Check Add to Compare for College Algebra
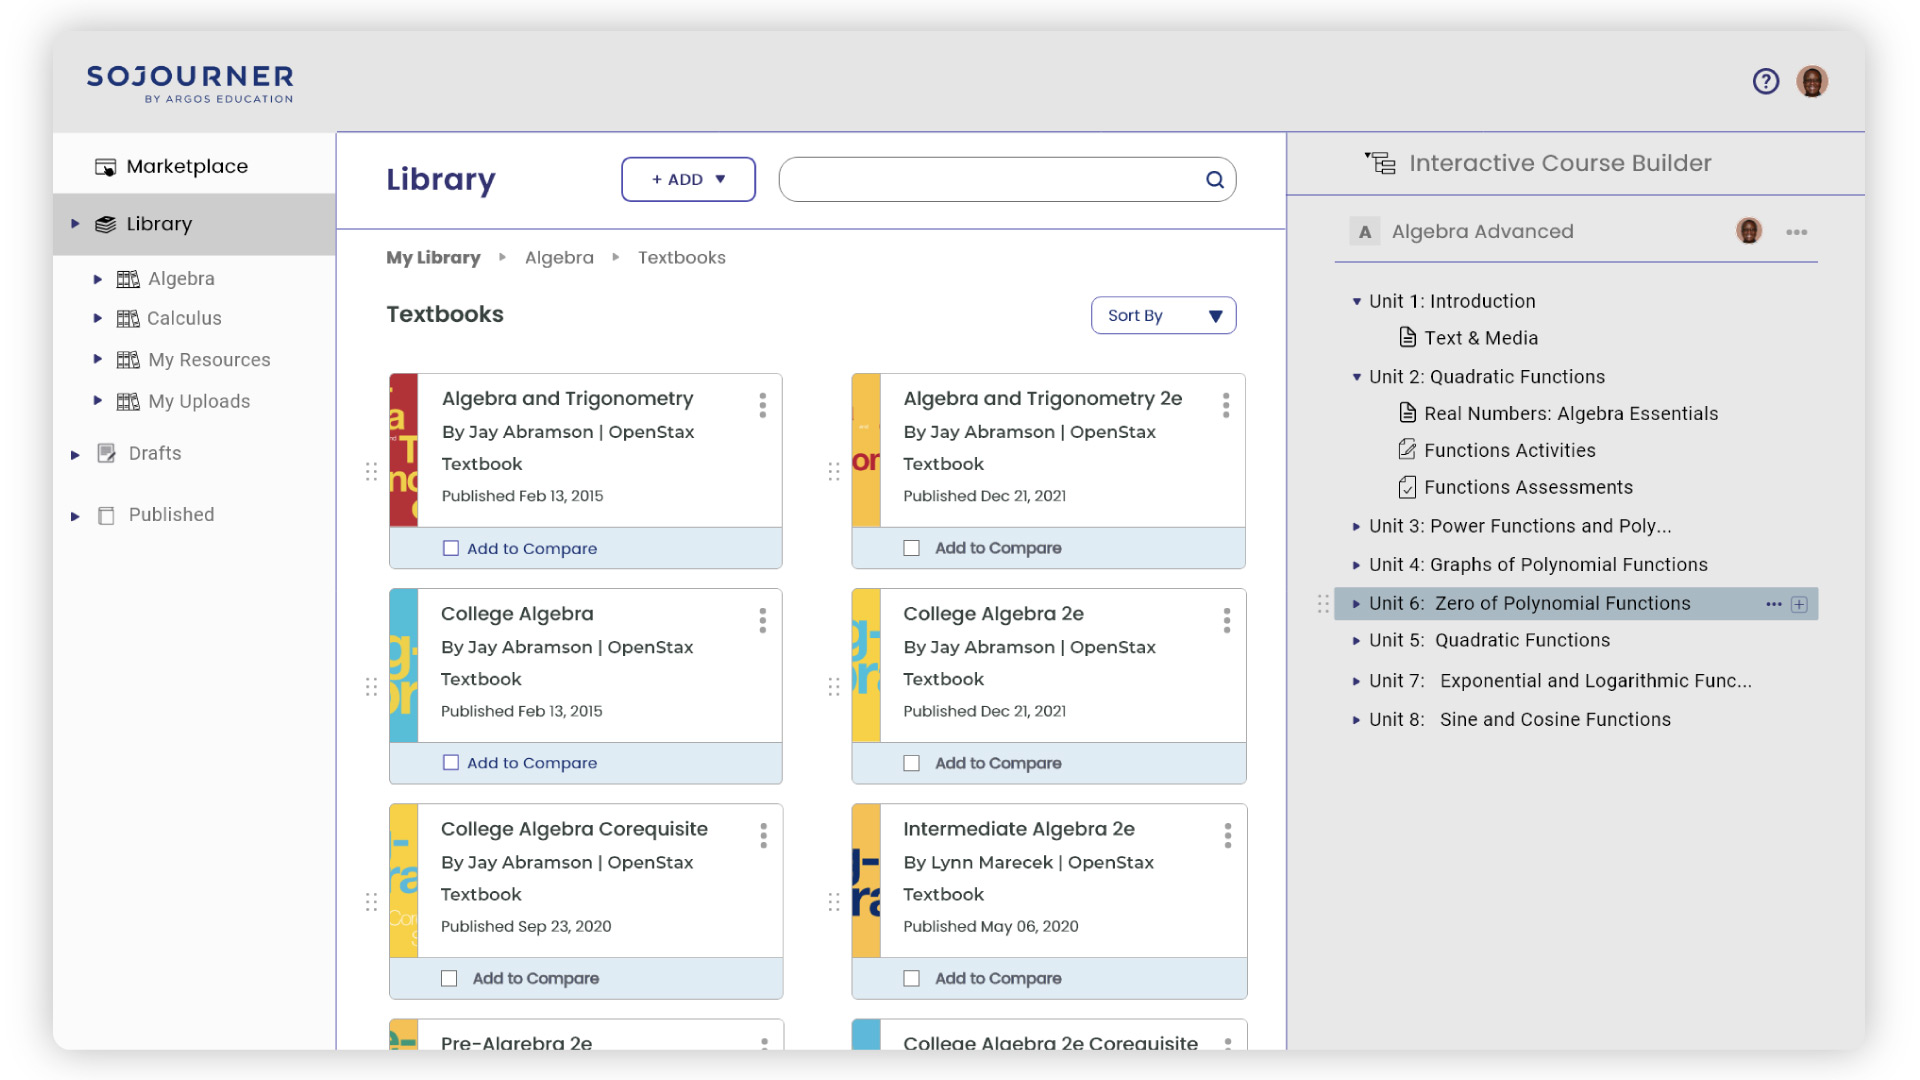The height and width of the screenshot is (1080, 1920). click(451, 762)
